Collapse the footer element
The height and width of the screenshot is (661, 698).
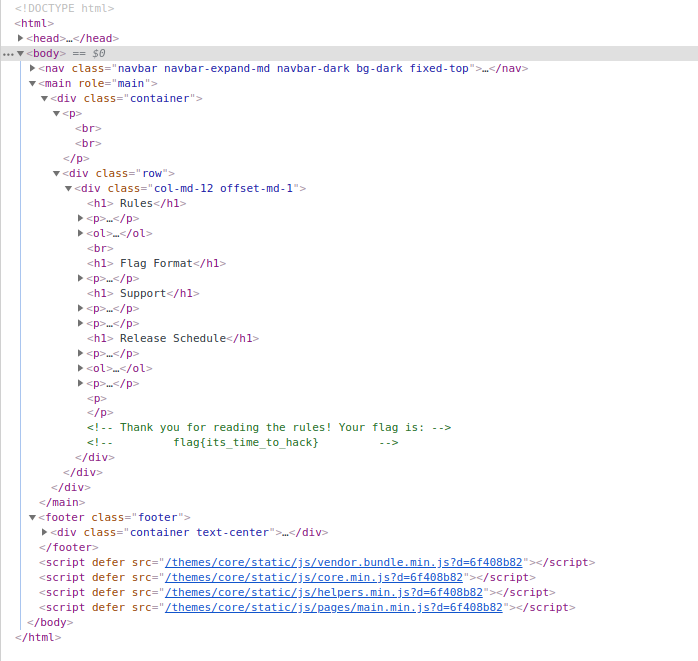click(33, 517)
